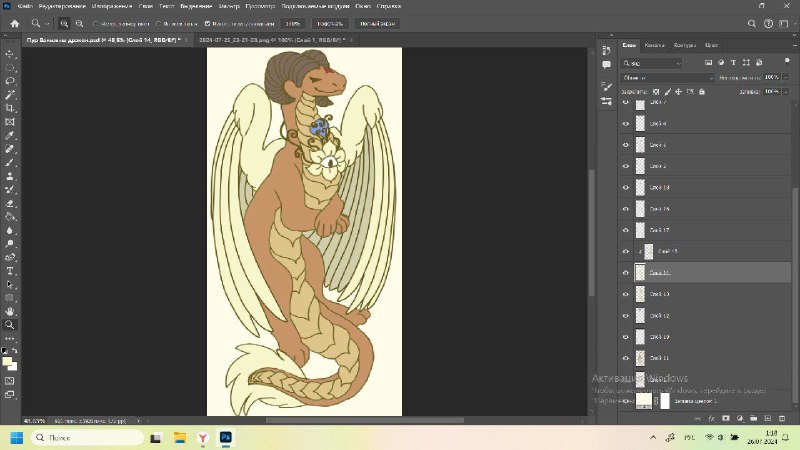Click the zoom out magnifier in options bar
Image resolution: width=800 pixels, height=450 pixels.
[x=80, y=23]
